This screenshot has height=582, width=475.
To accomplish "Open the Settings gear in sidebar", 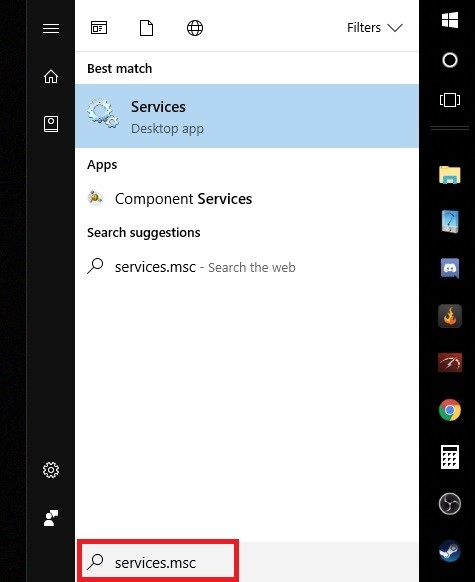I will click(x=51, y=470).
